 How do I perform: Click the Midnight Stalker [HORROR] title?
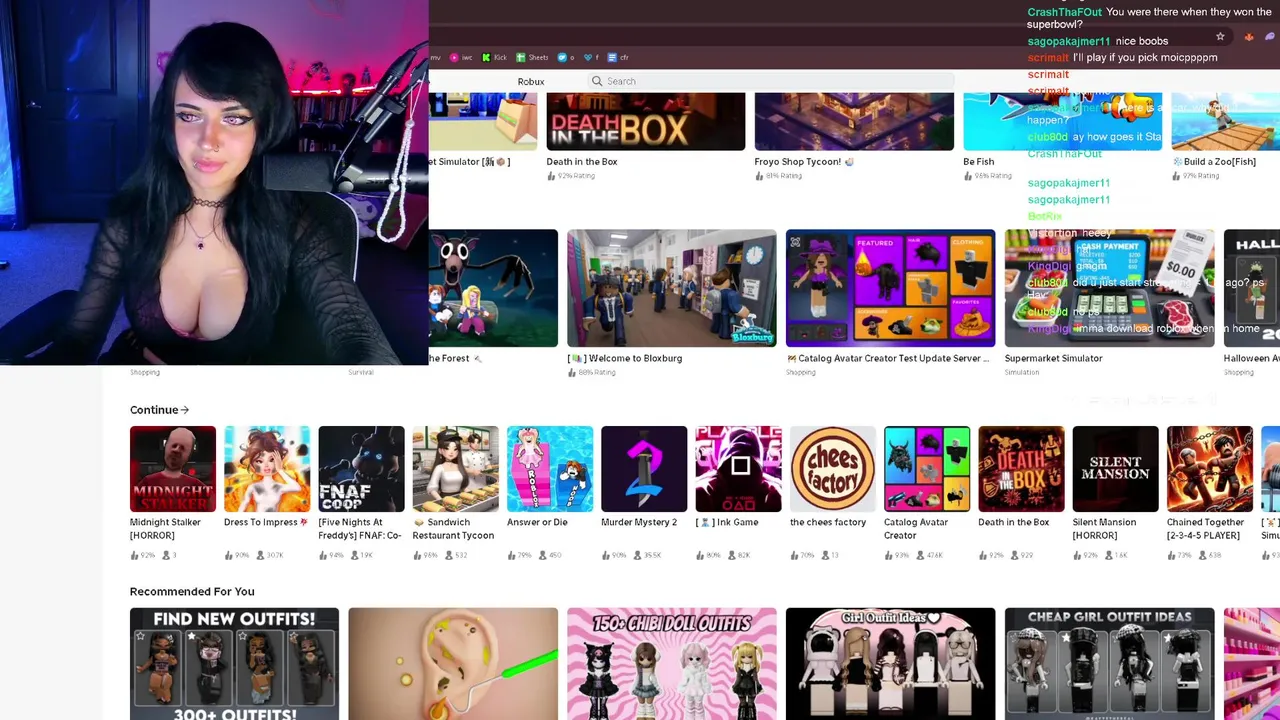pos(165,529)
